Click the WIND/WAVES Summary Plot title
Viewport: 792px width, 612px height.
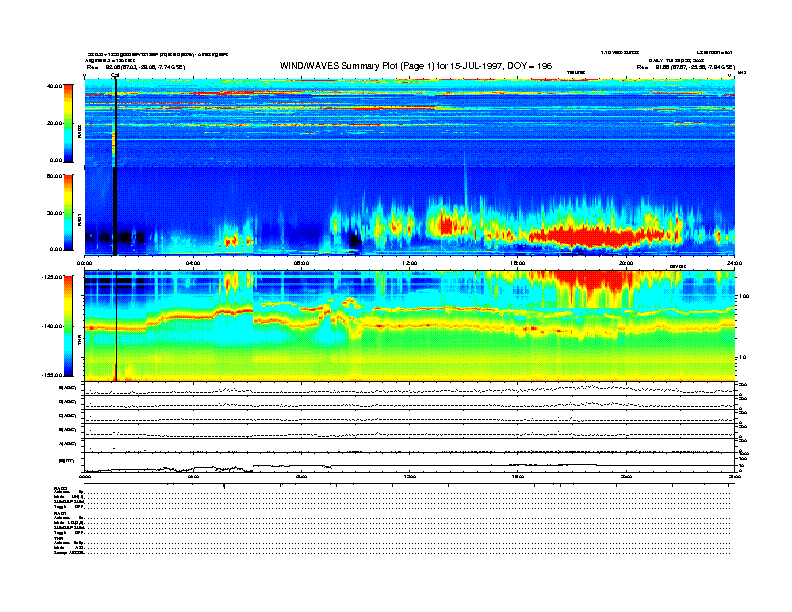coord(416,66)
